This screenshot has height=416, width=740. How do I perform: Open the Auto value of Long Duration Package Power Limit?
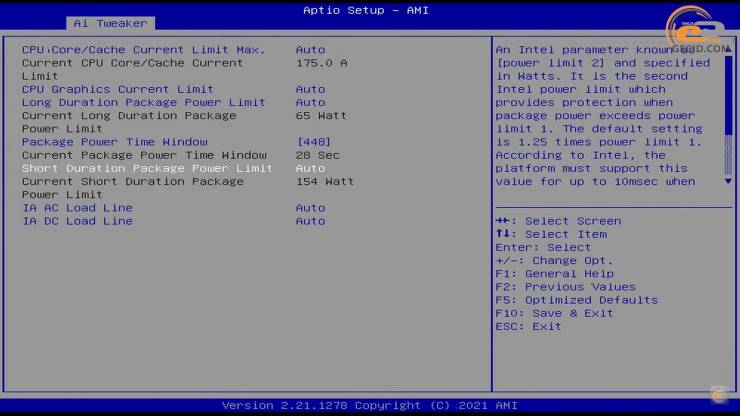tap(310, 102)
